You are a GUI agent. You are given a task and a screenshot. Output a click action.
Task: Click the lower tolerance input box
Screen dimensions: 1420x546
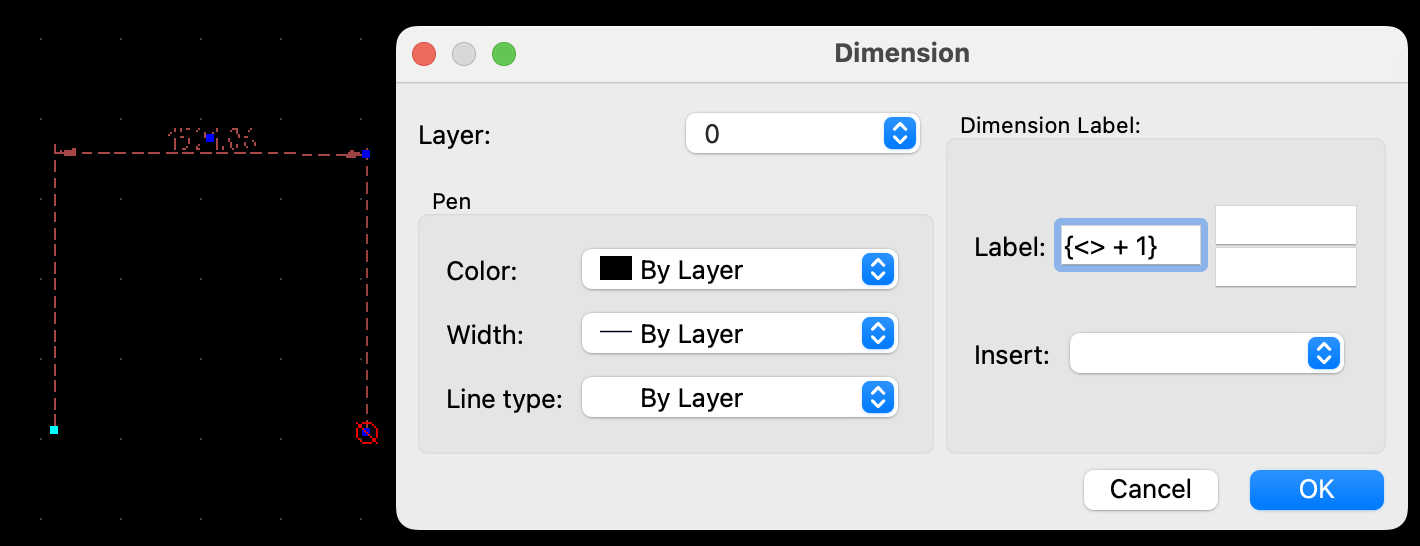point(1285,267)
